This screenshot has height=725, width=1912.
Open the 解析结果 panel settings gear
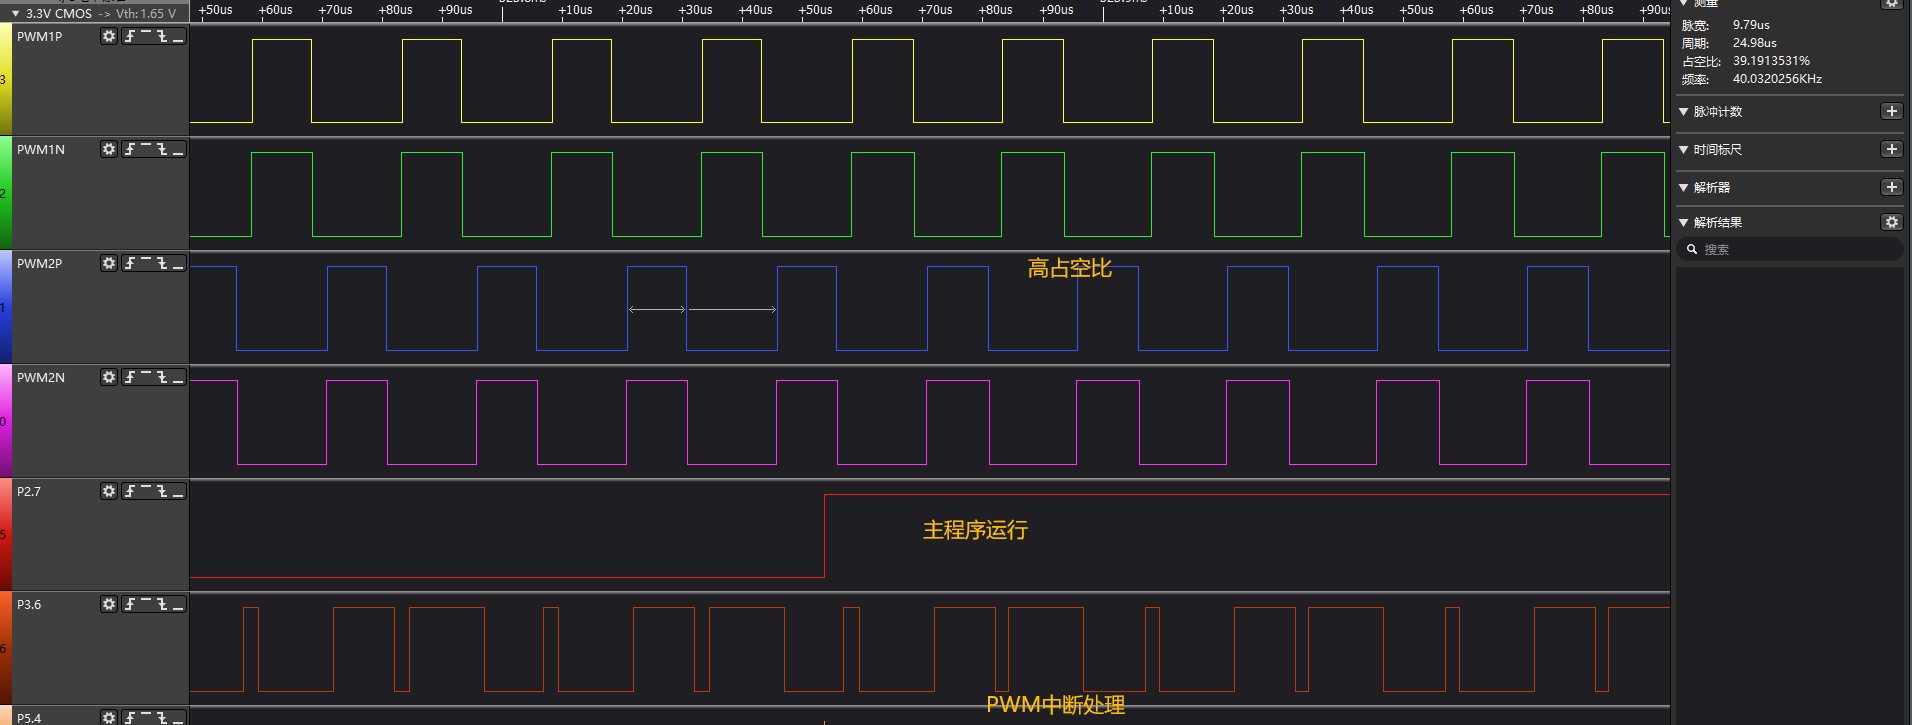[x=1891, y=222]
